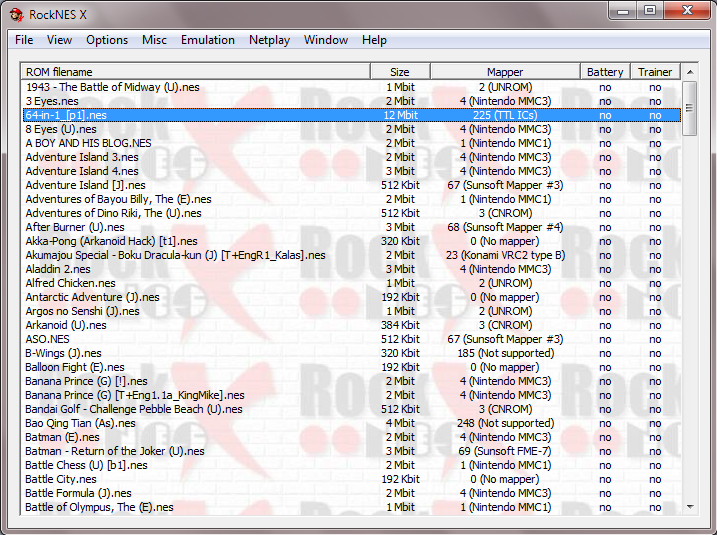Sort list by Mapper column header
The width and height of the screenshot is (717, 535).
point(505,72)
